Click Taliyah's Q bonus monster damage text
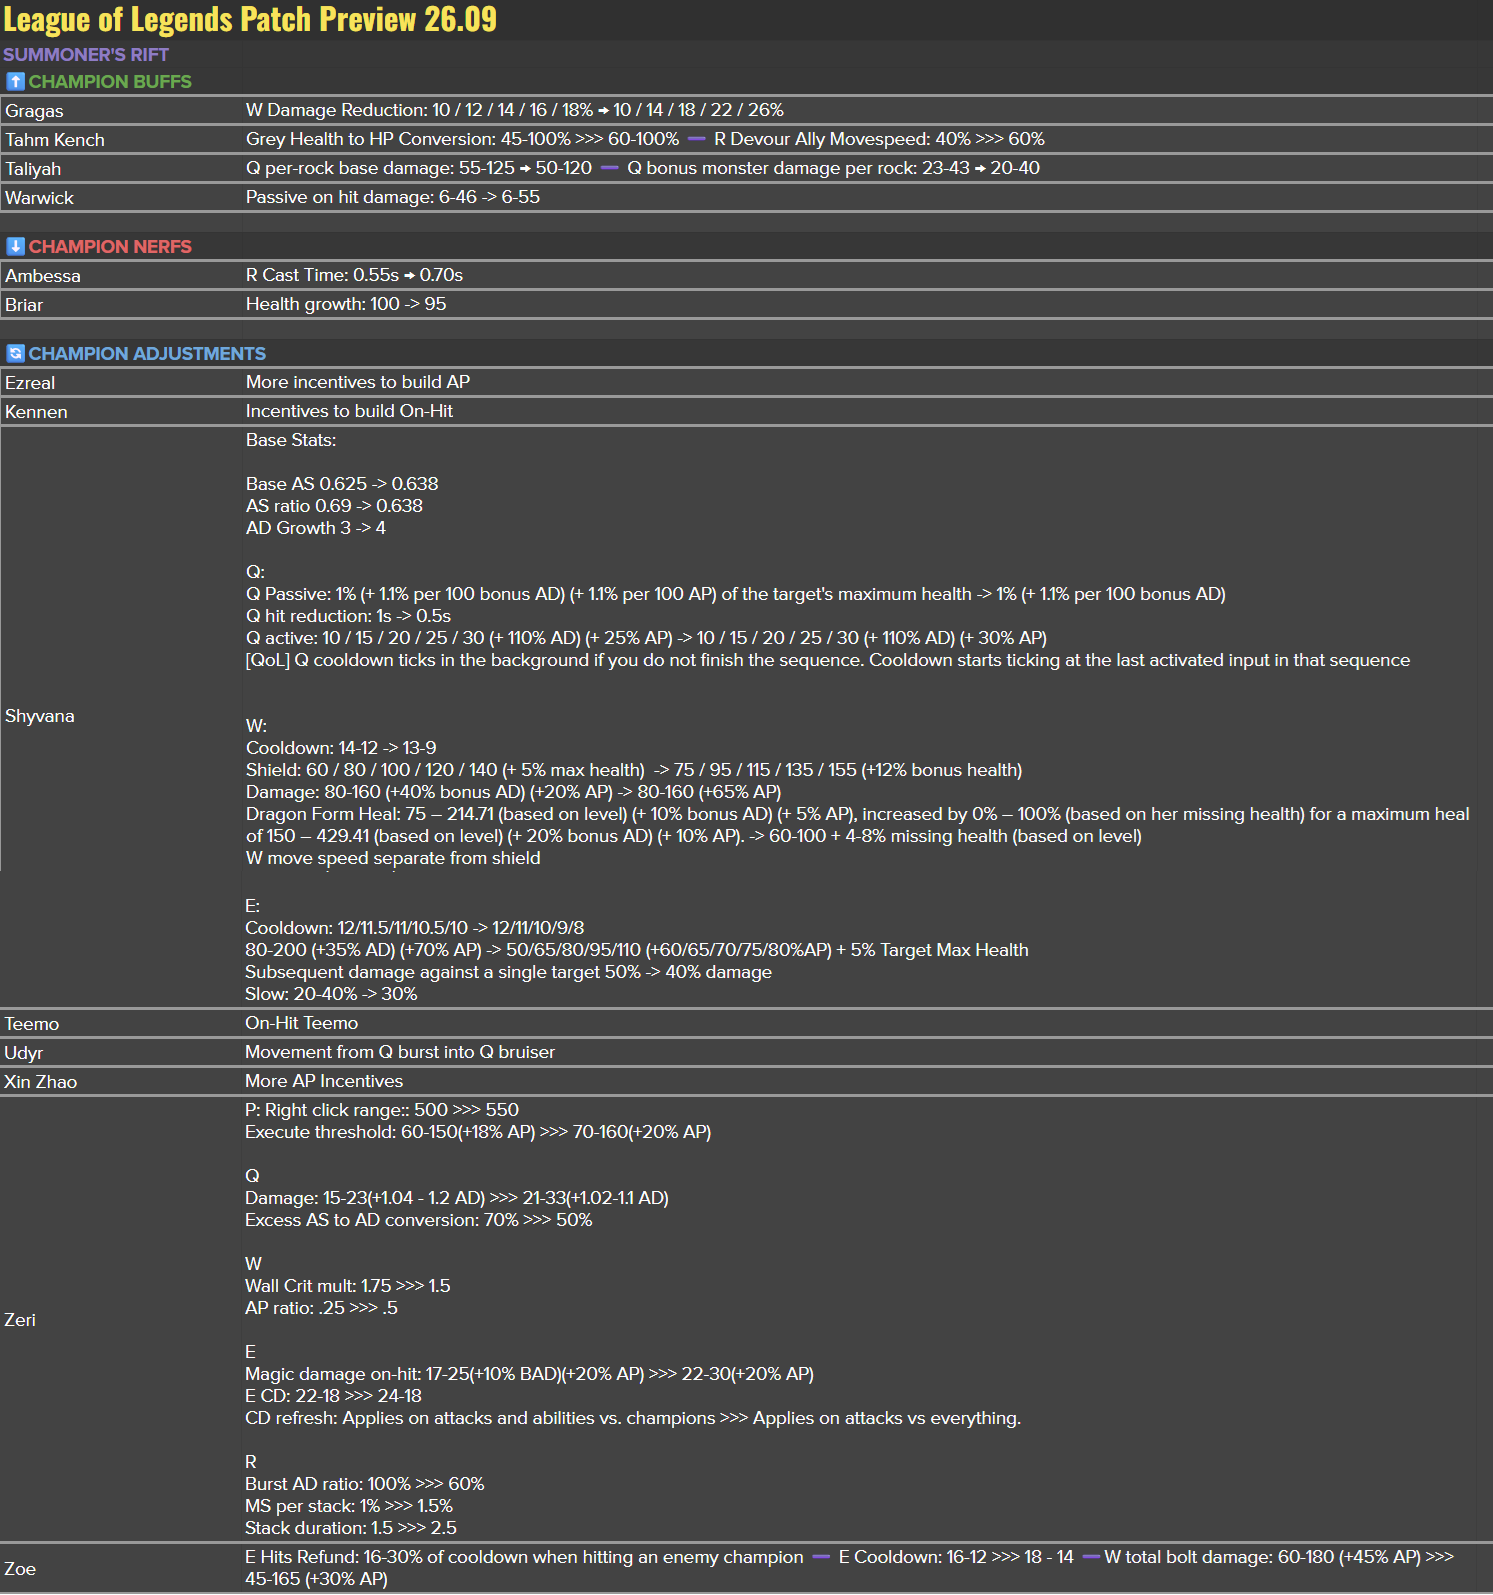 (x=834, y=168)
